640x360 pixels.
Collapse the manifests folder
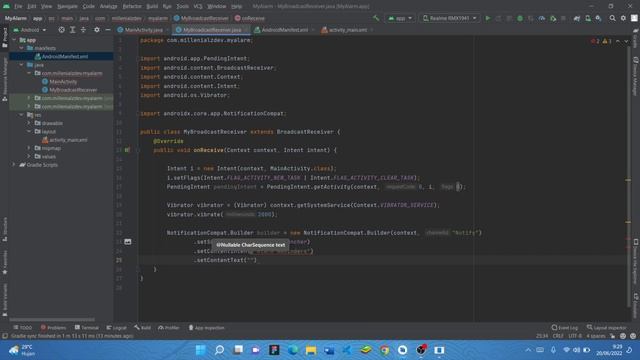click(x=22, y=48)
